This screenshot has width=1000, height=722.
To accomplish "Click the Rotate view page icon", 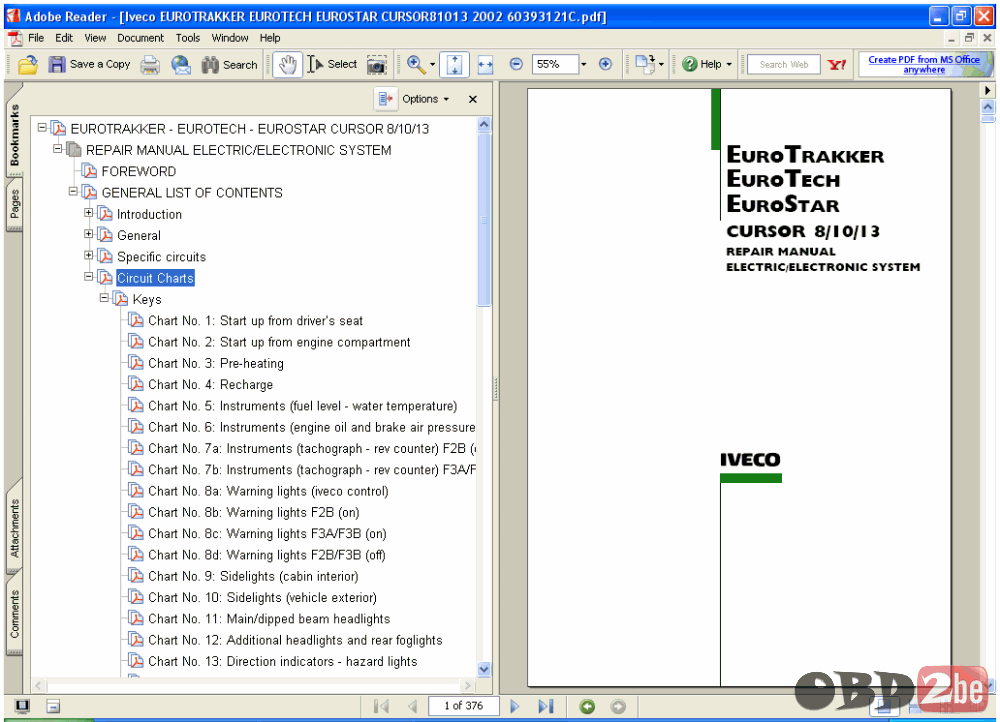I will [x=645, y=64].
